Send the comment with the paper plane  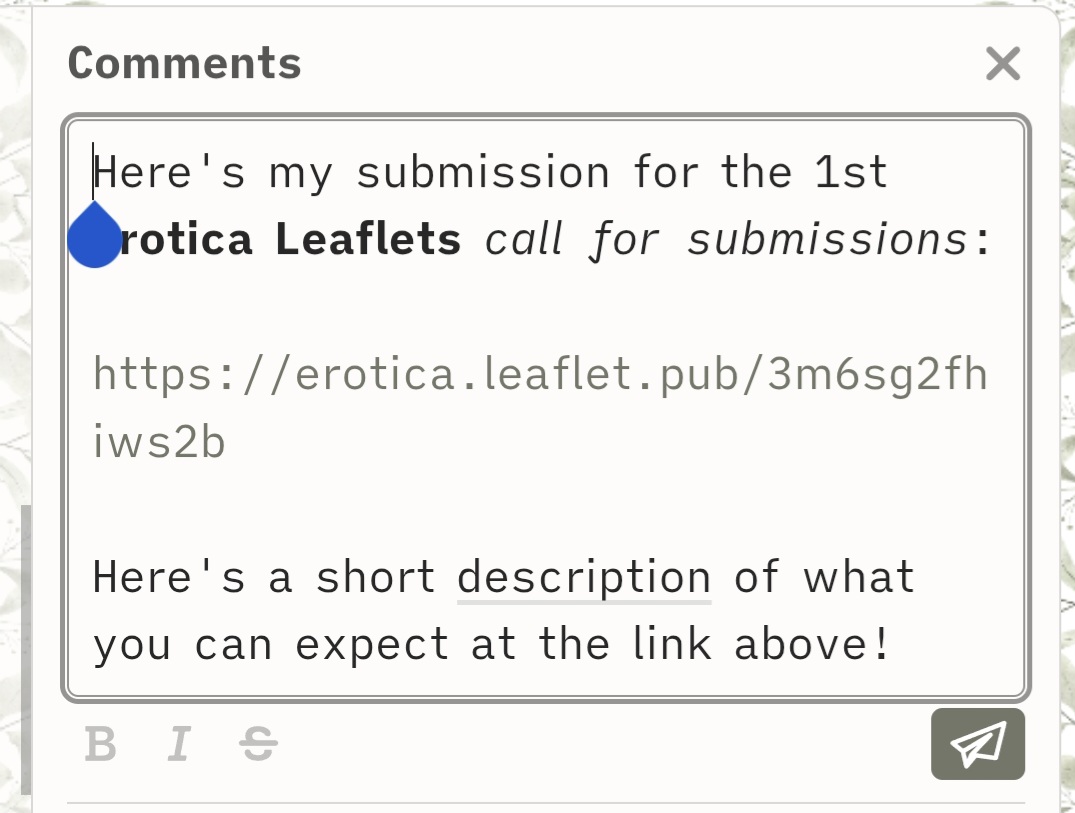tap(977, 744)
